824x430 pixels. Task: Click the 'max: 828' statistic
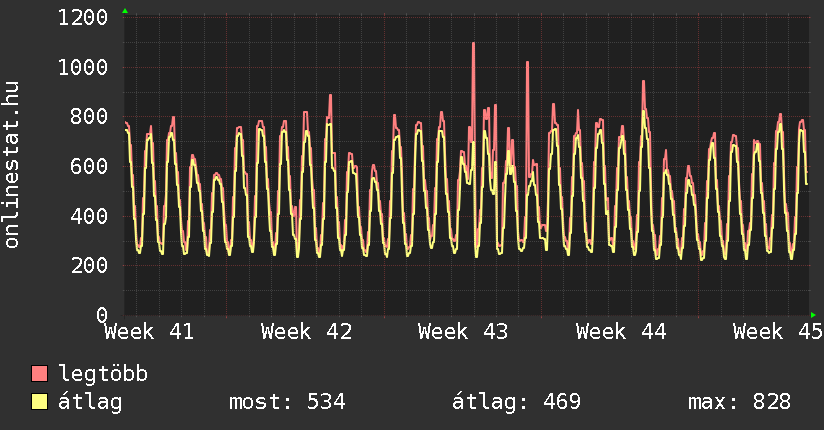tap(739, 402)
